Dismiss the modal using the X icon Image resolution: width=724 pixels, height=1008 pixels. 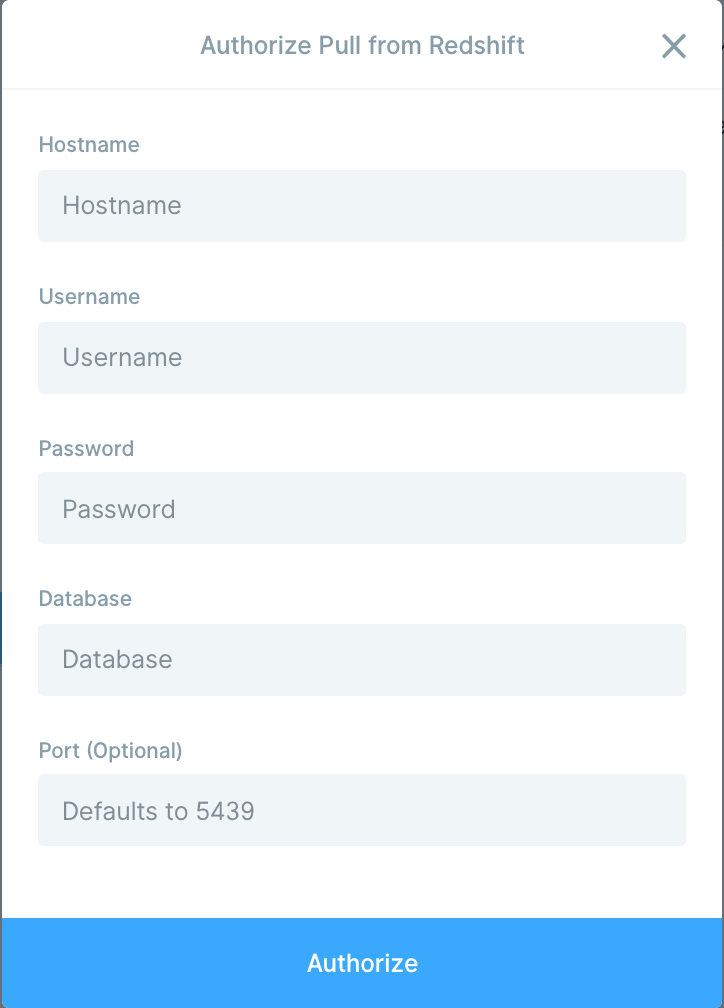point(673,46)
